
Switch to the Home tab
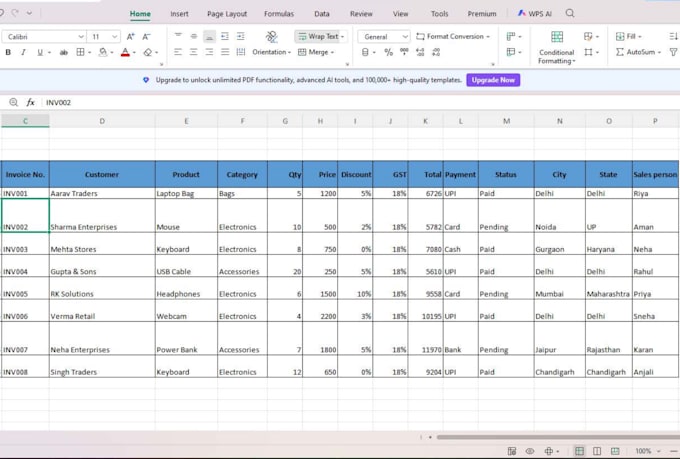(x=140, y=14)
